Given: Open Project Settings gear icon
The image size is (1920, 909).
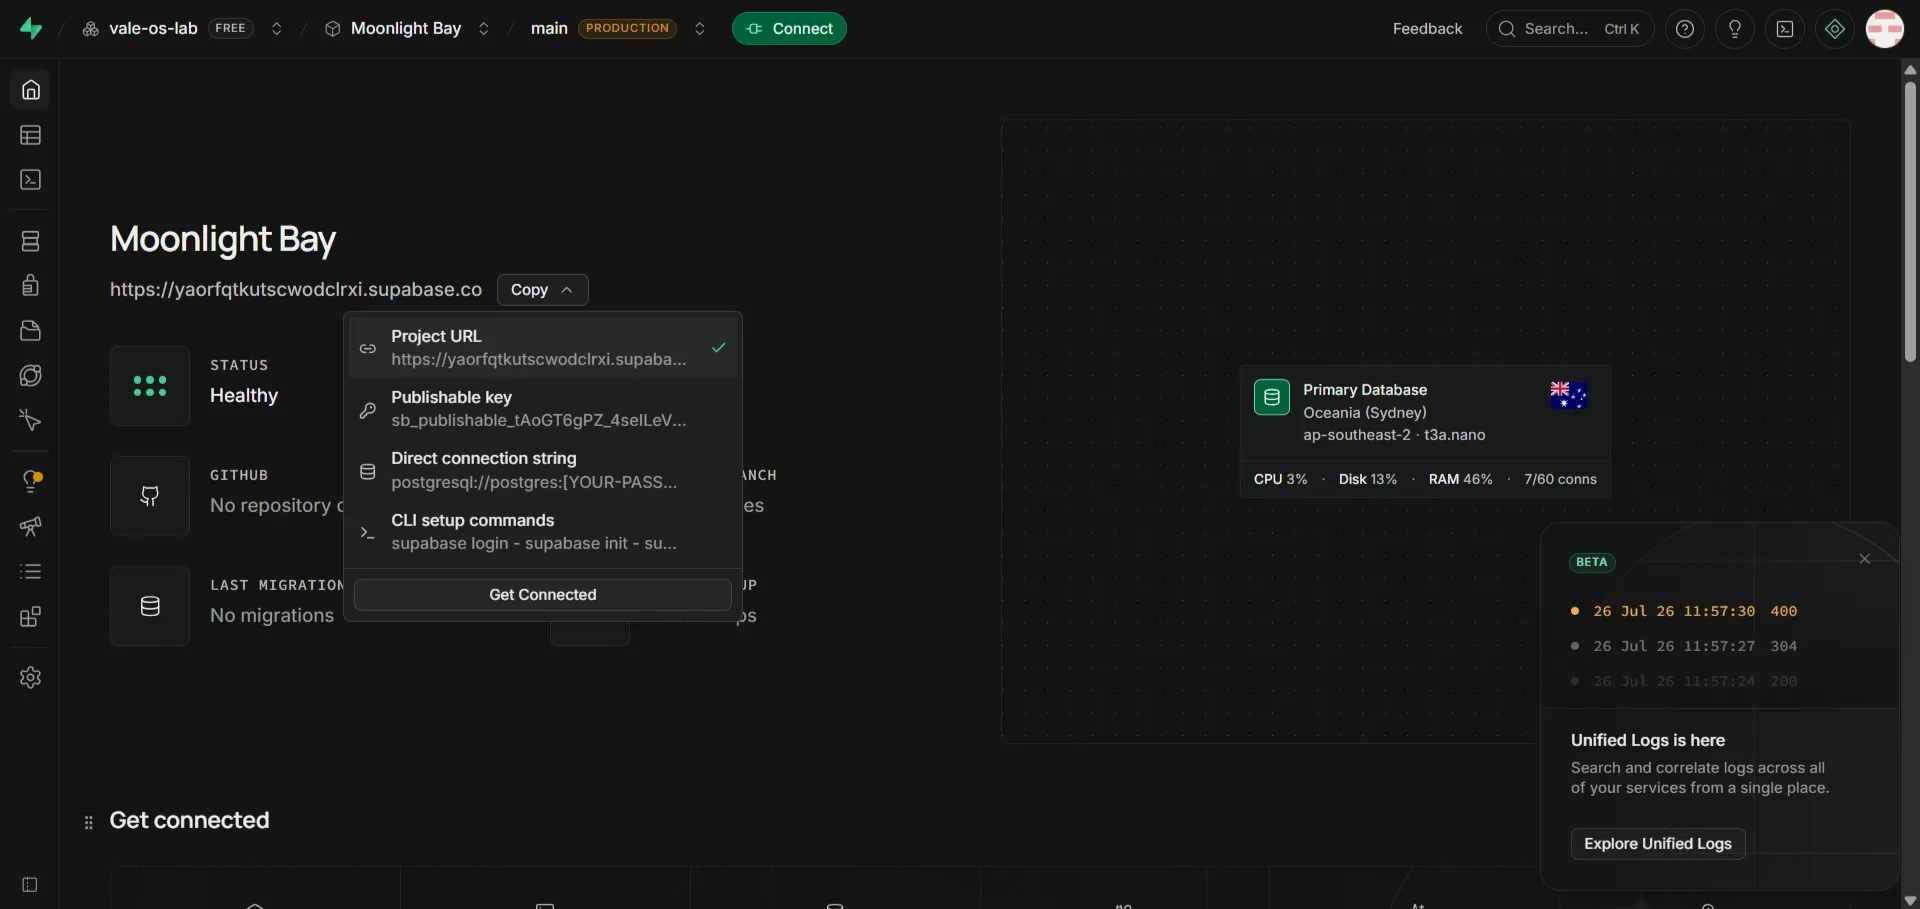Looking at the screenshot, I should coord(31,678).
